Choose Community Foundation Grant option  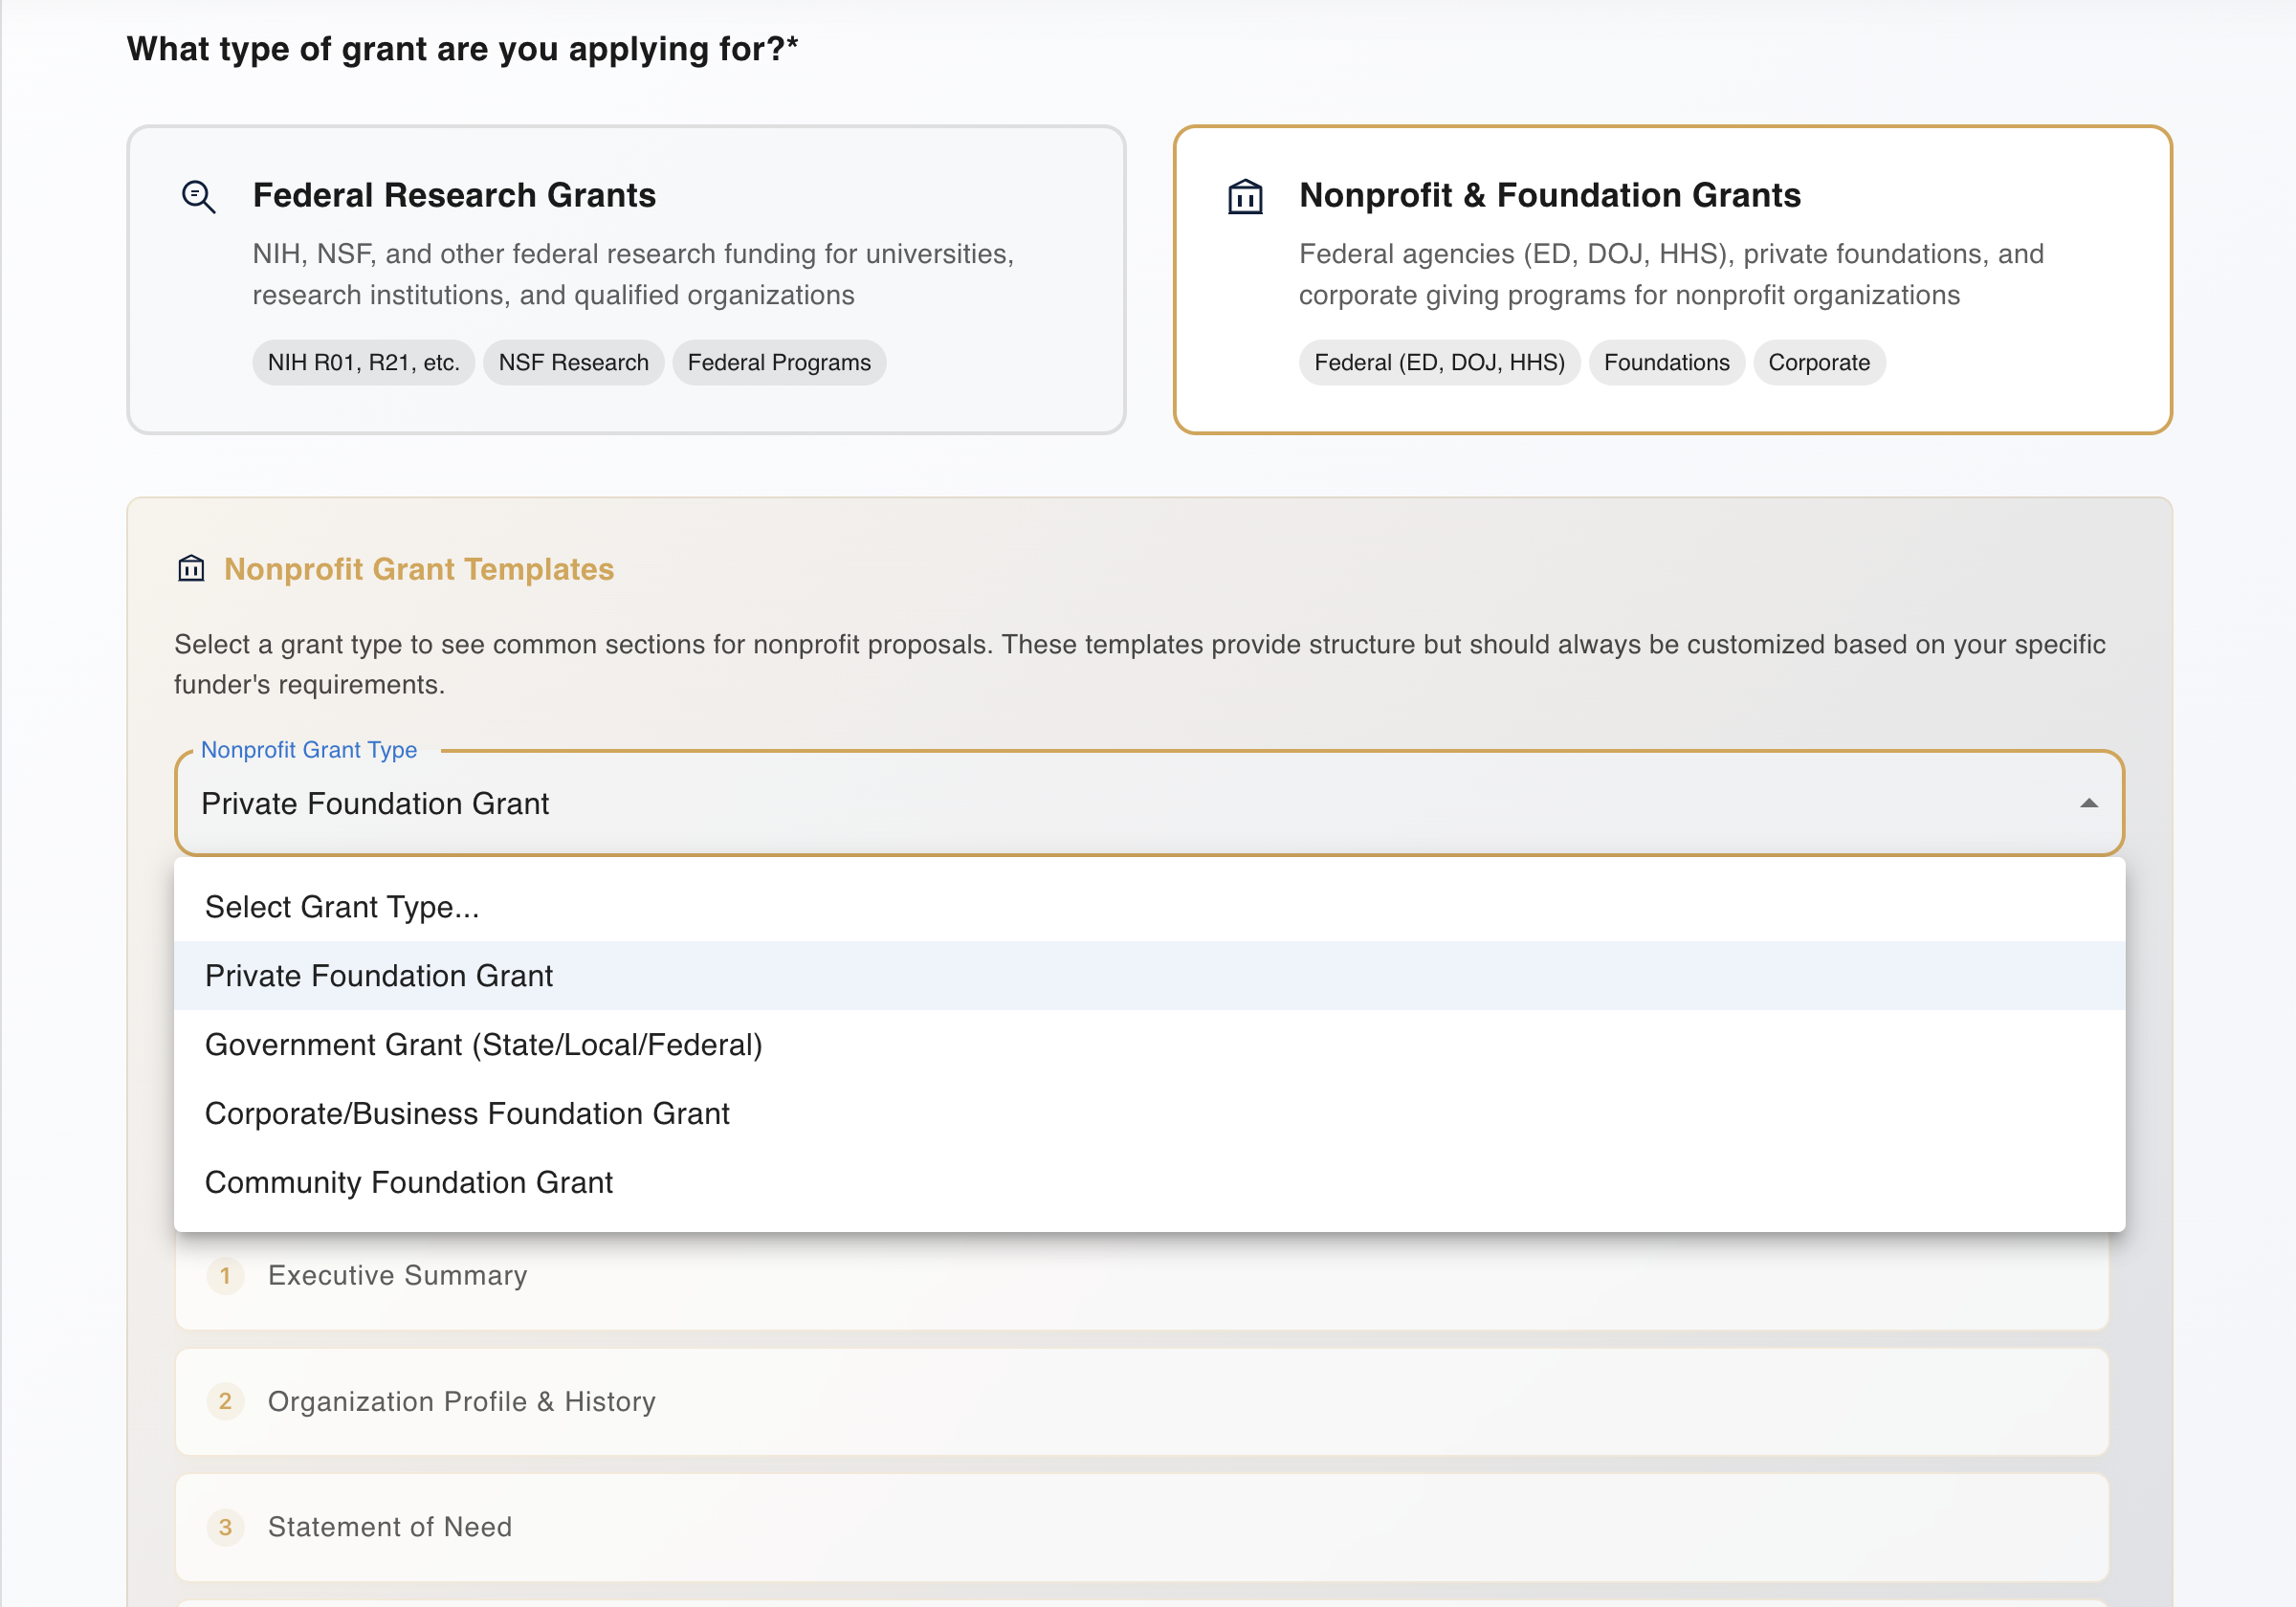[1149, 1183]
